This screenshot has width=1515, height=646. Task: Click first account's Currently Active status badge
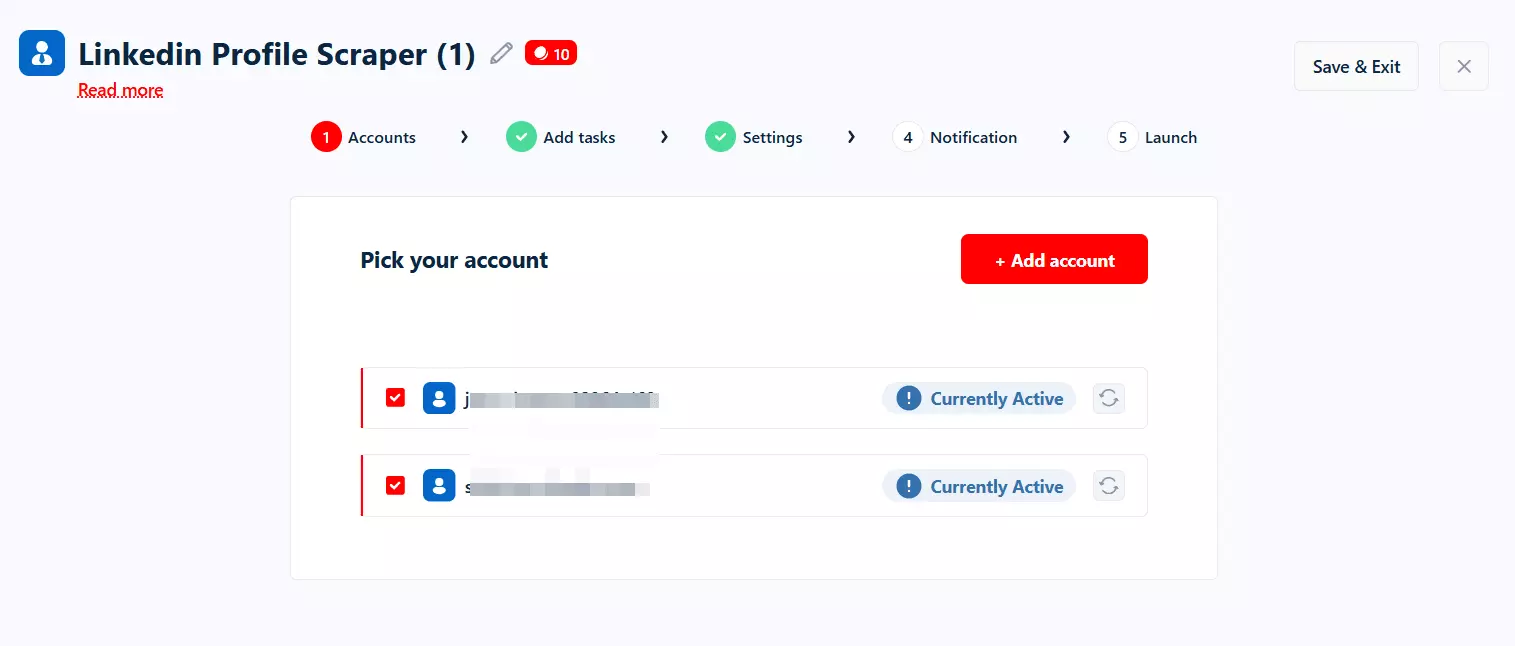tap(979, 398)
